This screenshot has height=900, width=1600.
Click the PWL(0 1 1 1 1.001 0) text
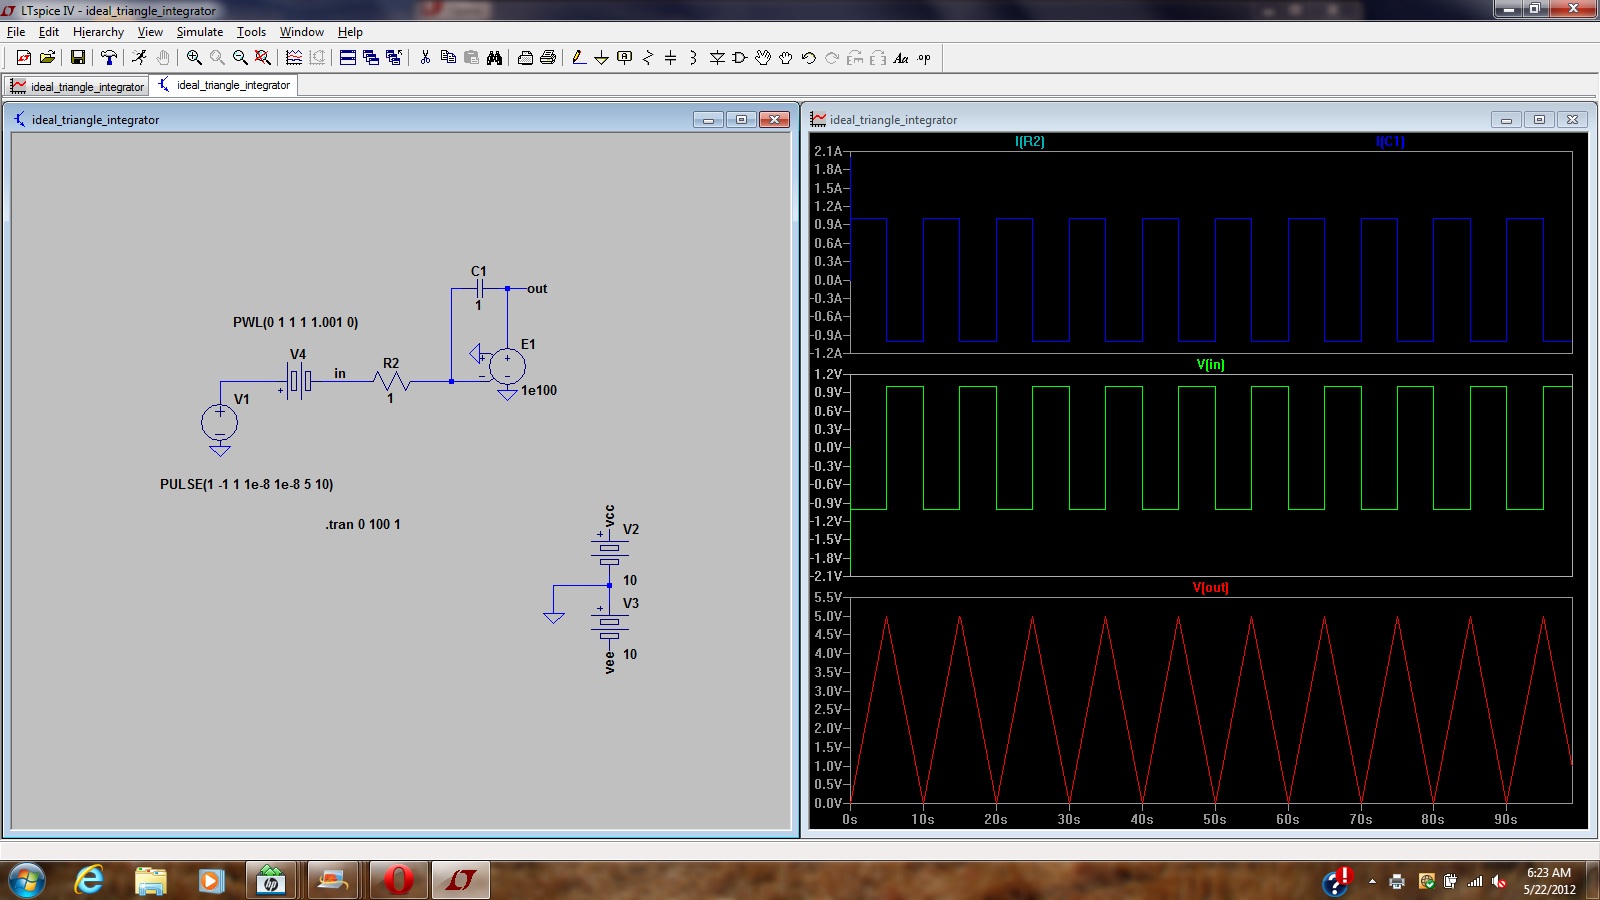point(295,322)
